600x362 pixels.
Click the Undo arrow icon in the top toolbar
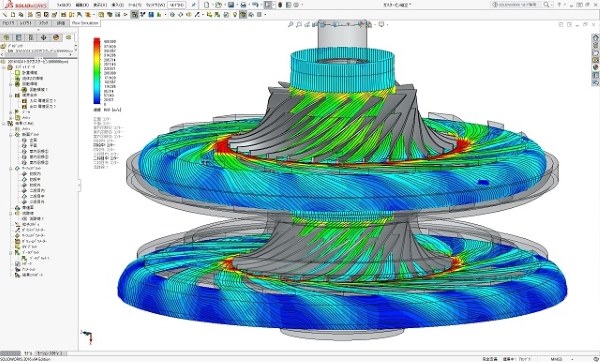[255, 5]
